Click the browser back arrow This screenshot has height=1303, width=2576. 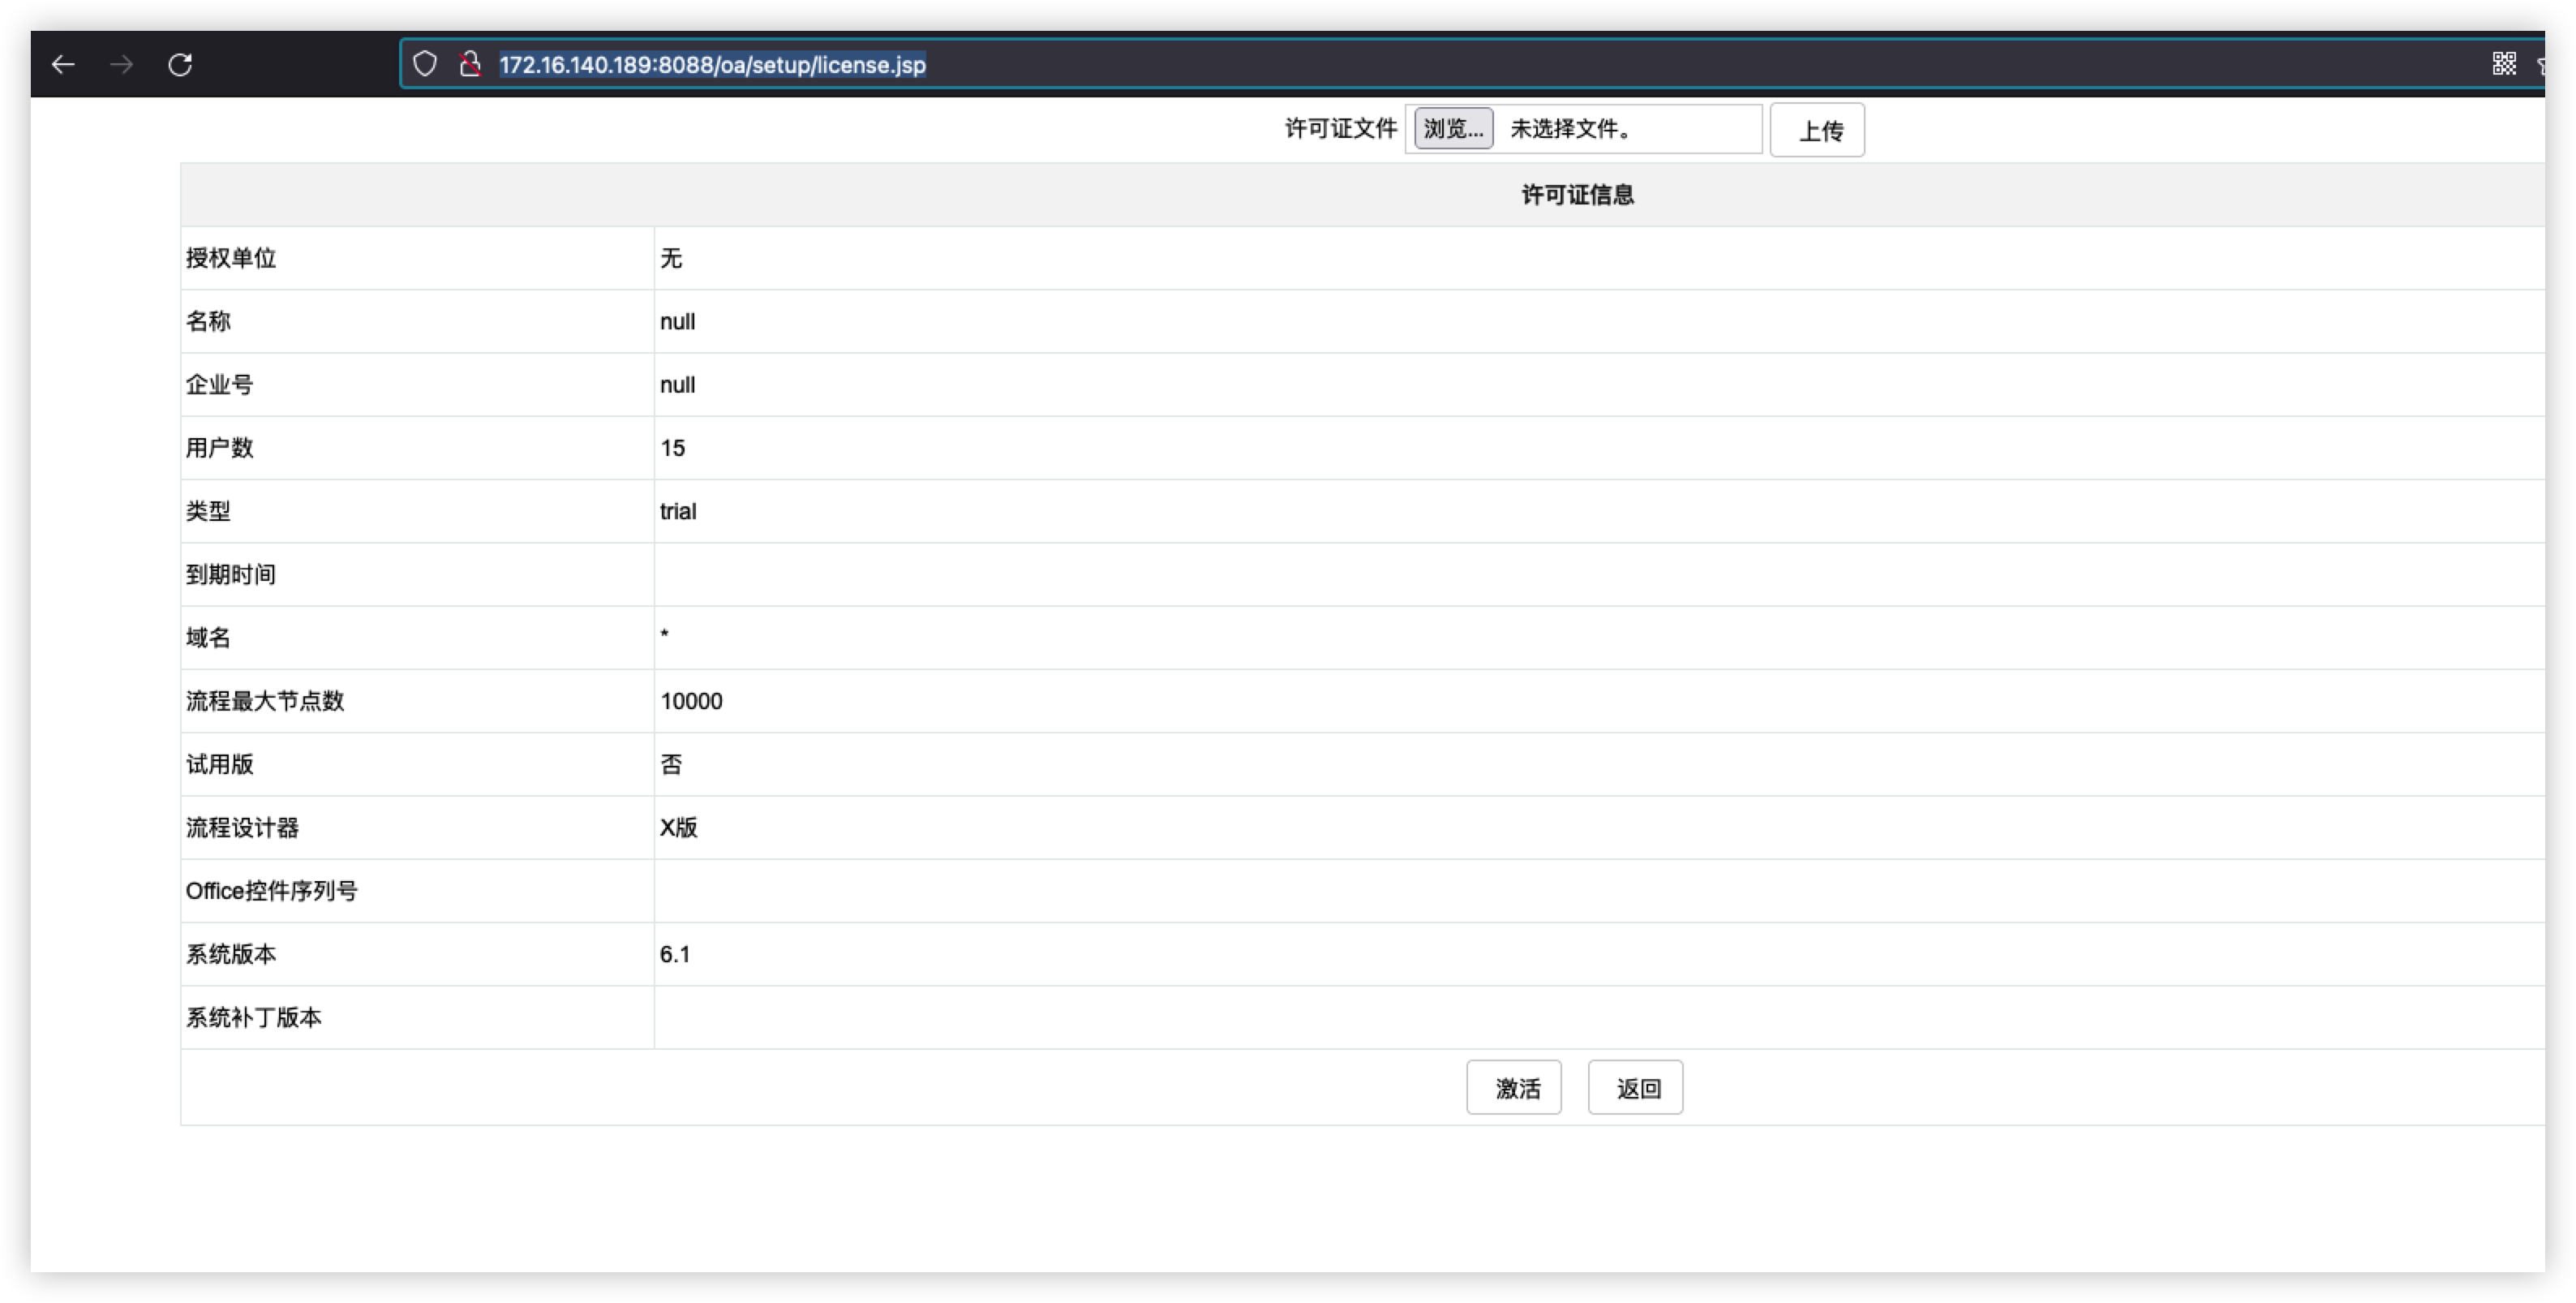[x=63, y=65]
